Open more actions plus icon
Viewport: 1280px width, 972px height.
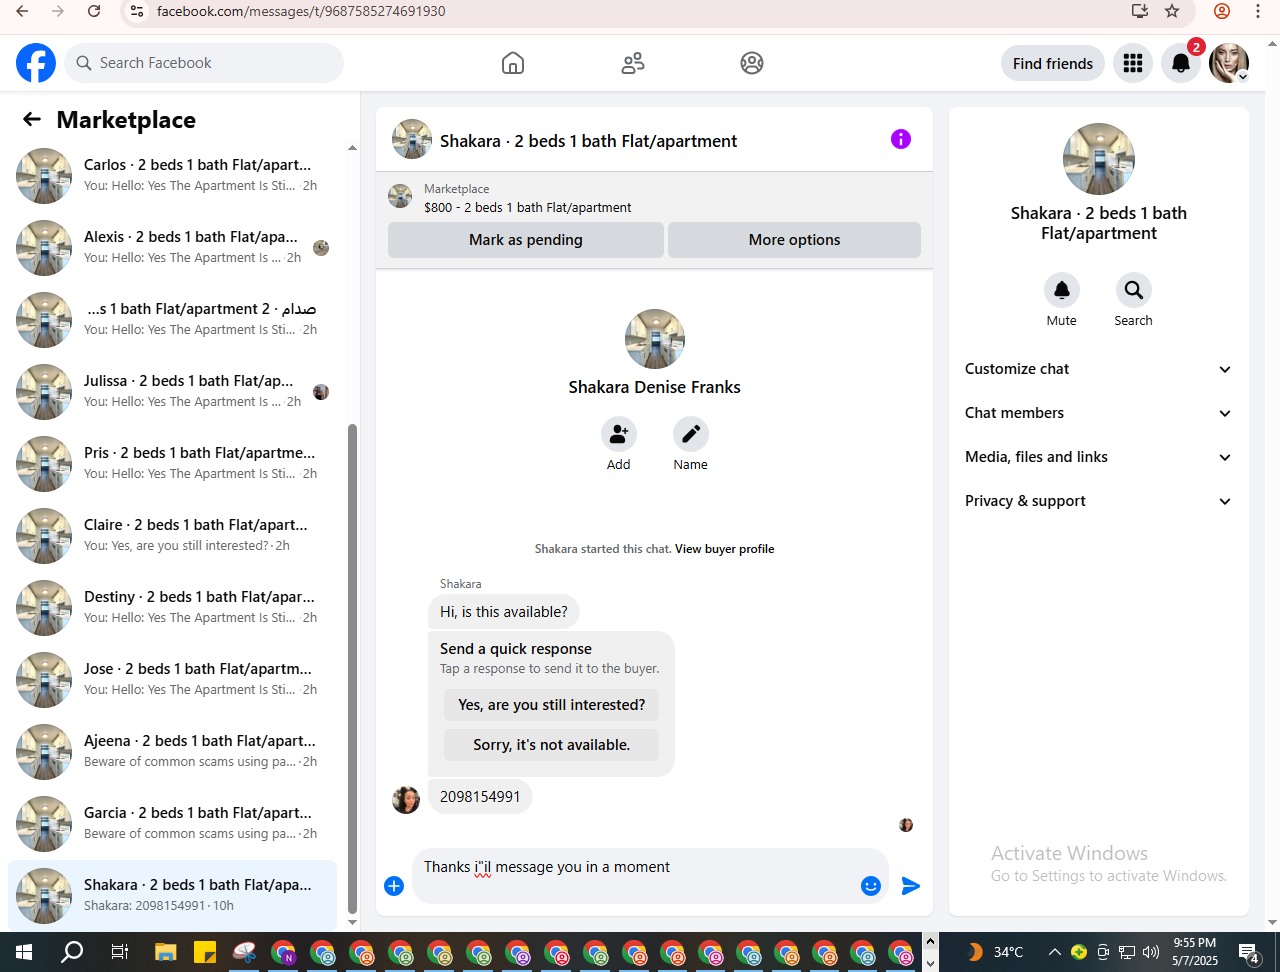click(x=394, y=886)
